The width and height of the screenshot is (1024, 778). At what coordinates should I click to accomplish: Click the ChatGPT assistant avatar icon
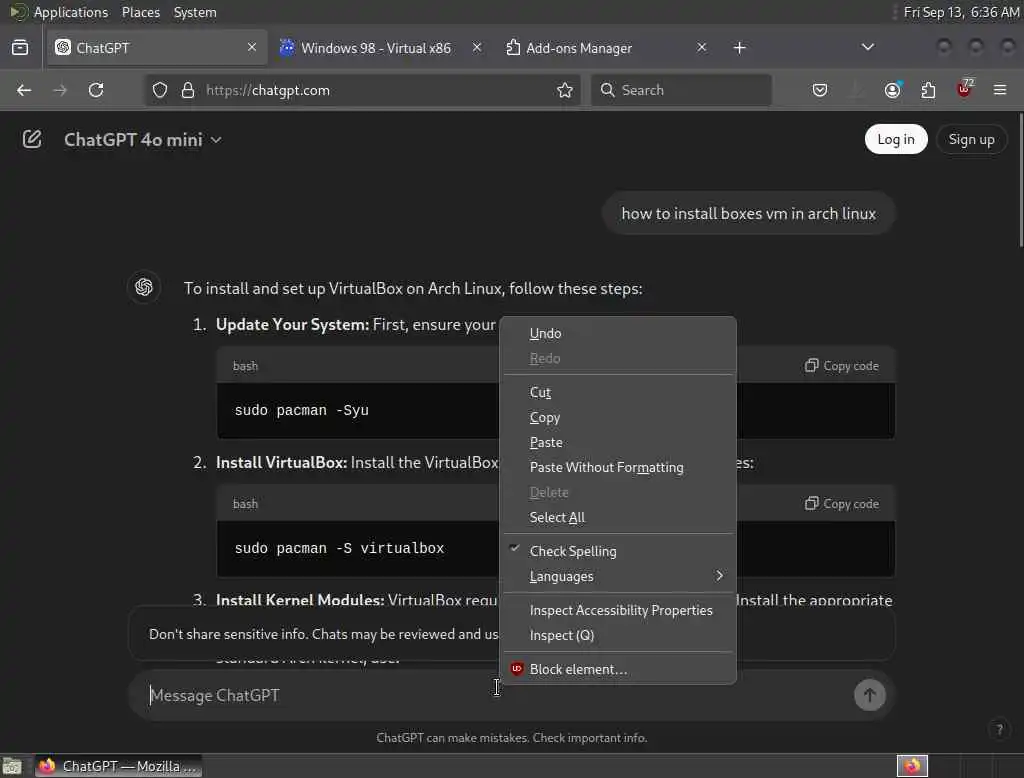coord(144,287)
